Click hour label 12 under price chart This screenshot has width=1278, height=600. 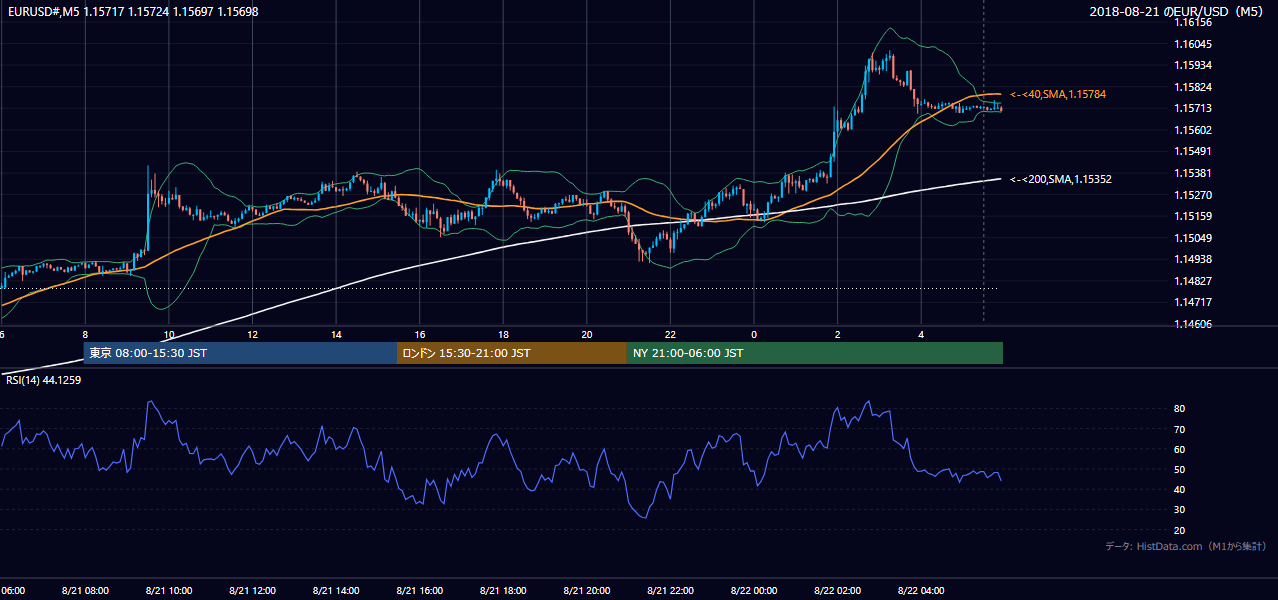click(x=253, y=335)
